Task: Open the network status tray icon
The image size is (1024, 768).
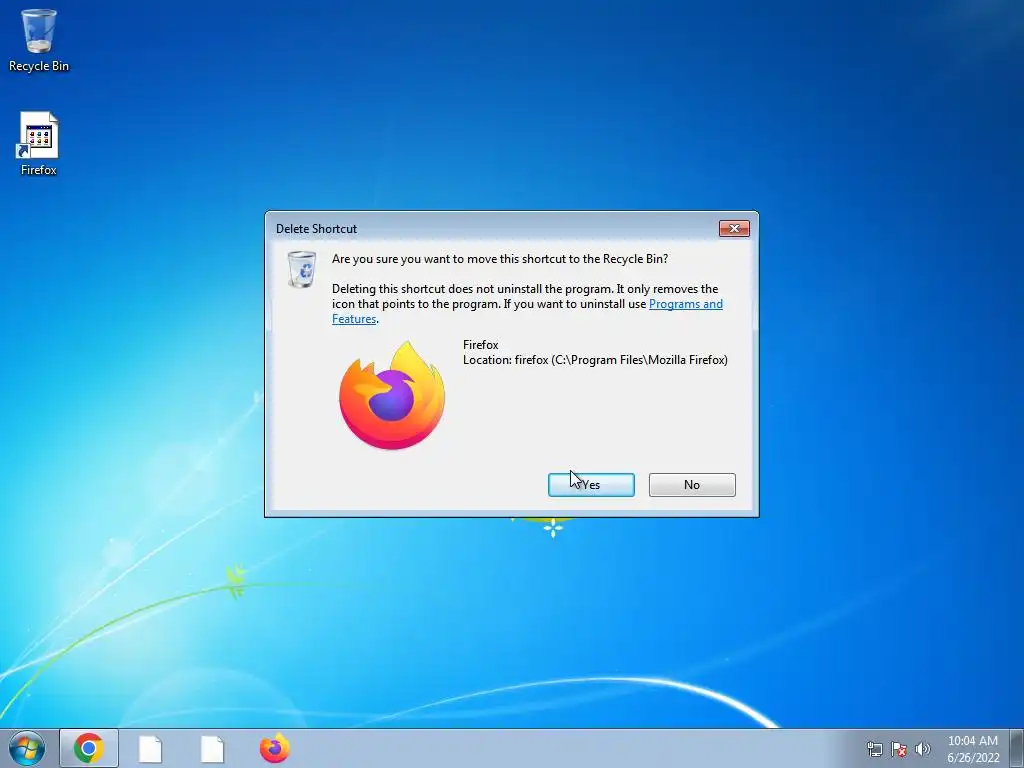Action: 874,749
